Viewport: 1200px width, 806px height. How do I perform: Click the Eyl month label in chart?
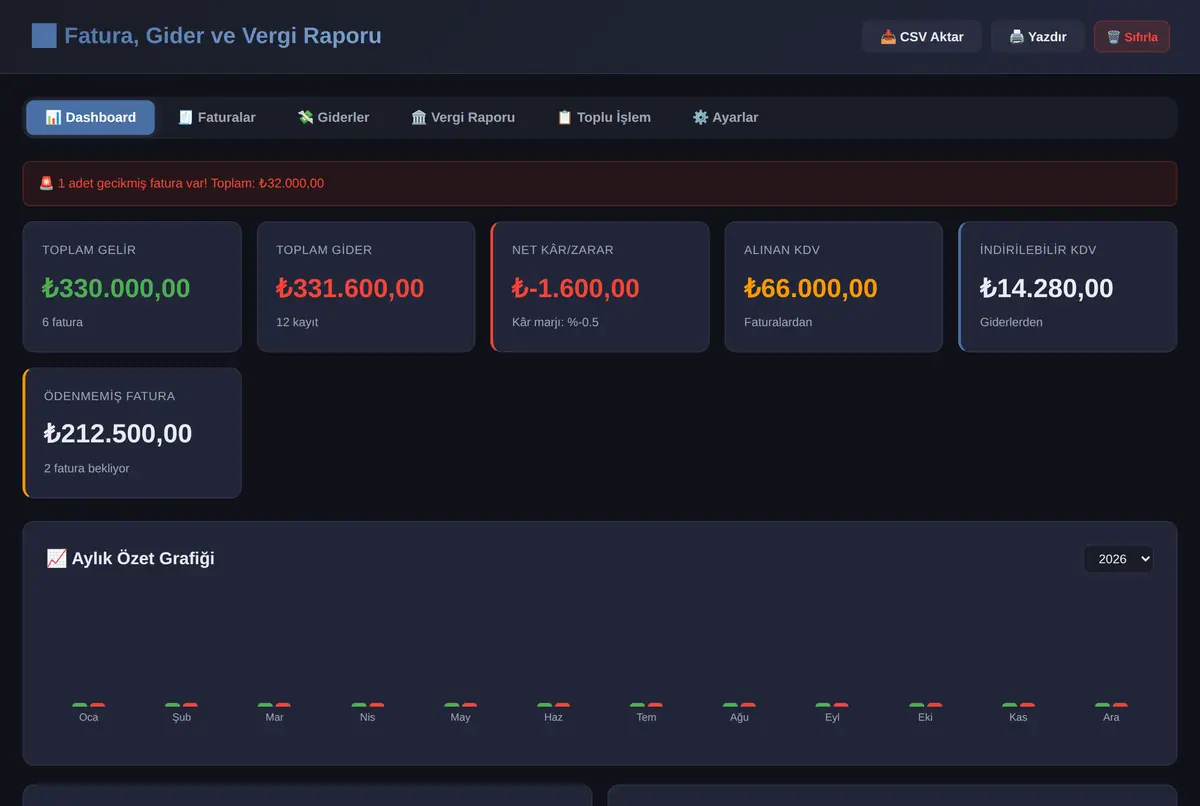[832, 717]
